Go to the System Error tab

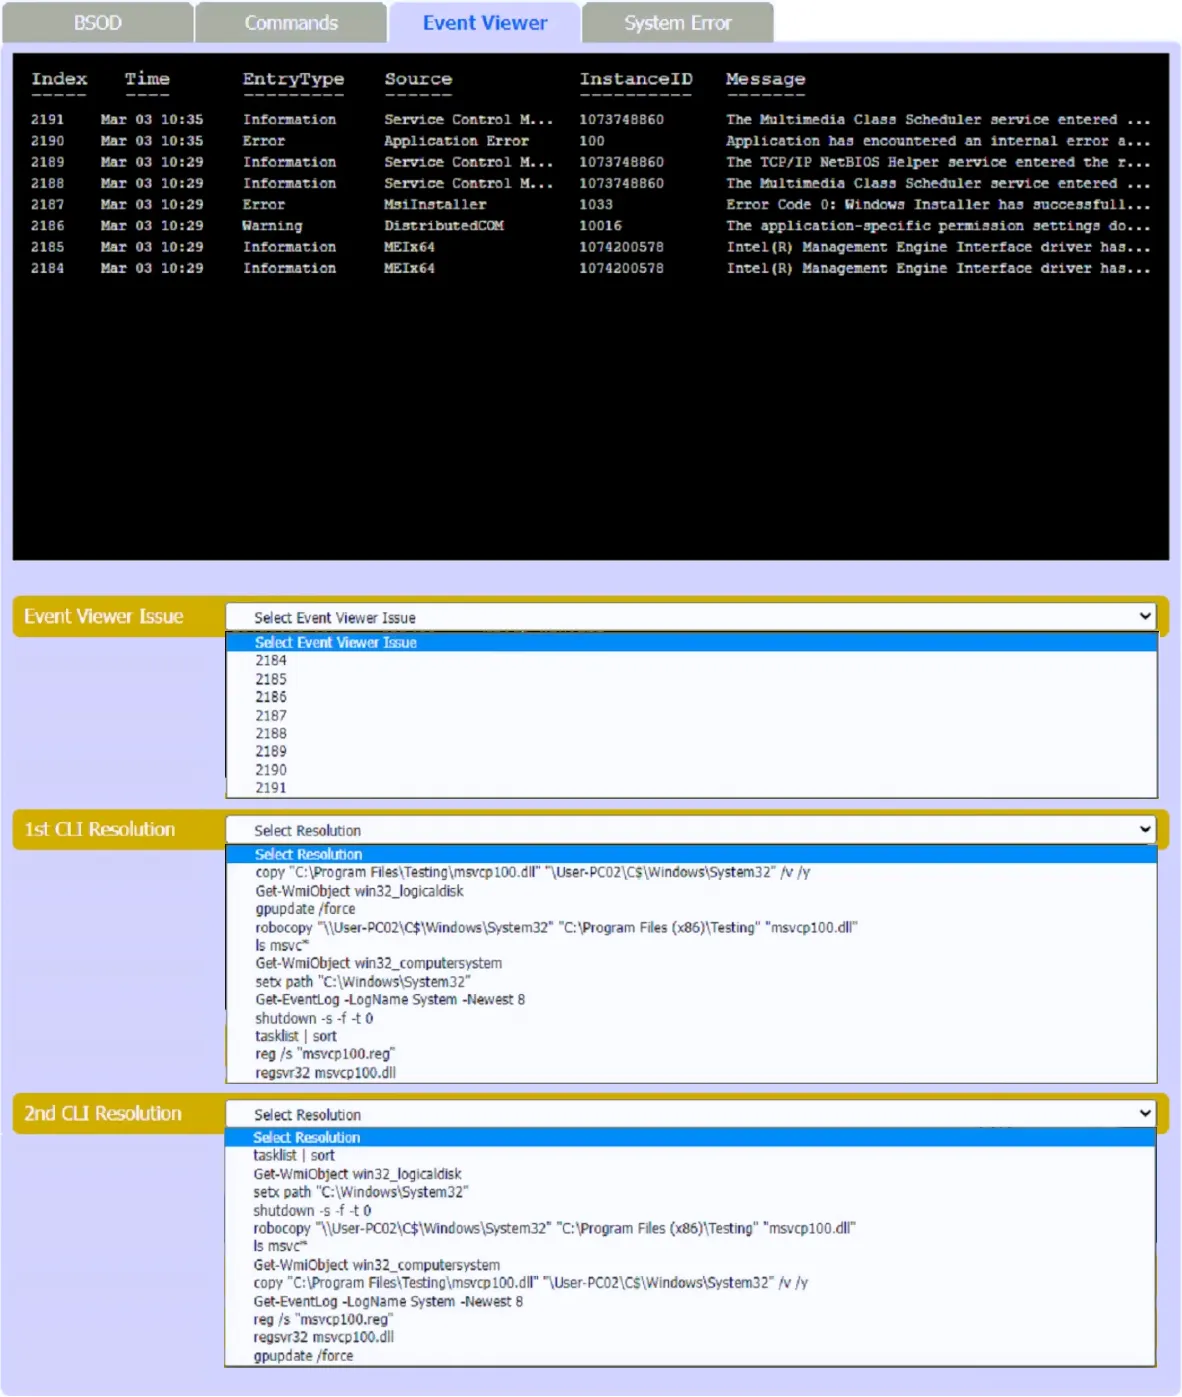coord(678,23)
